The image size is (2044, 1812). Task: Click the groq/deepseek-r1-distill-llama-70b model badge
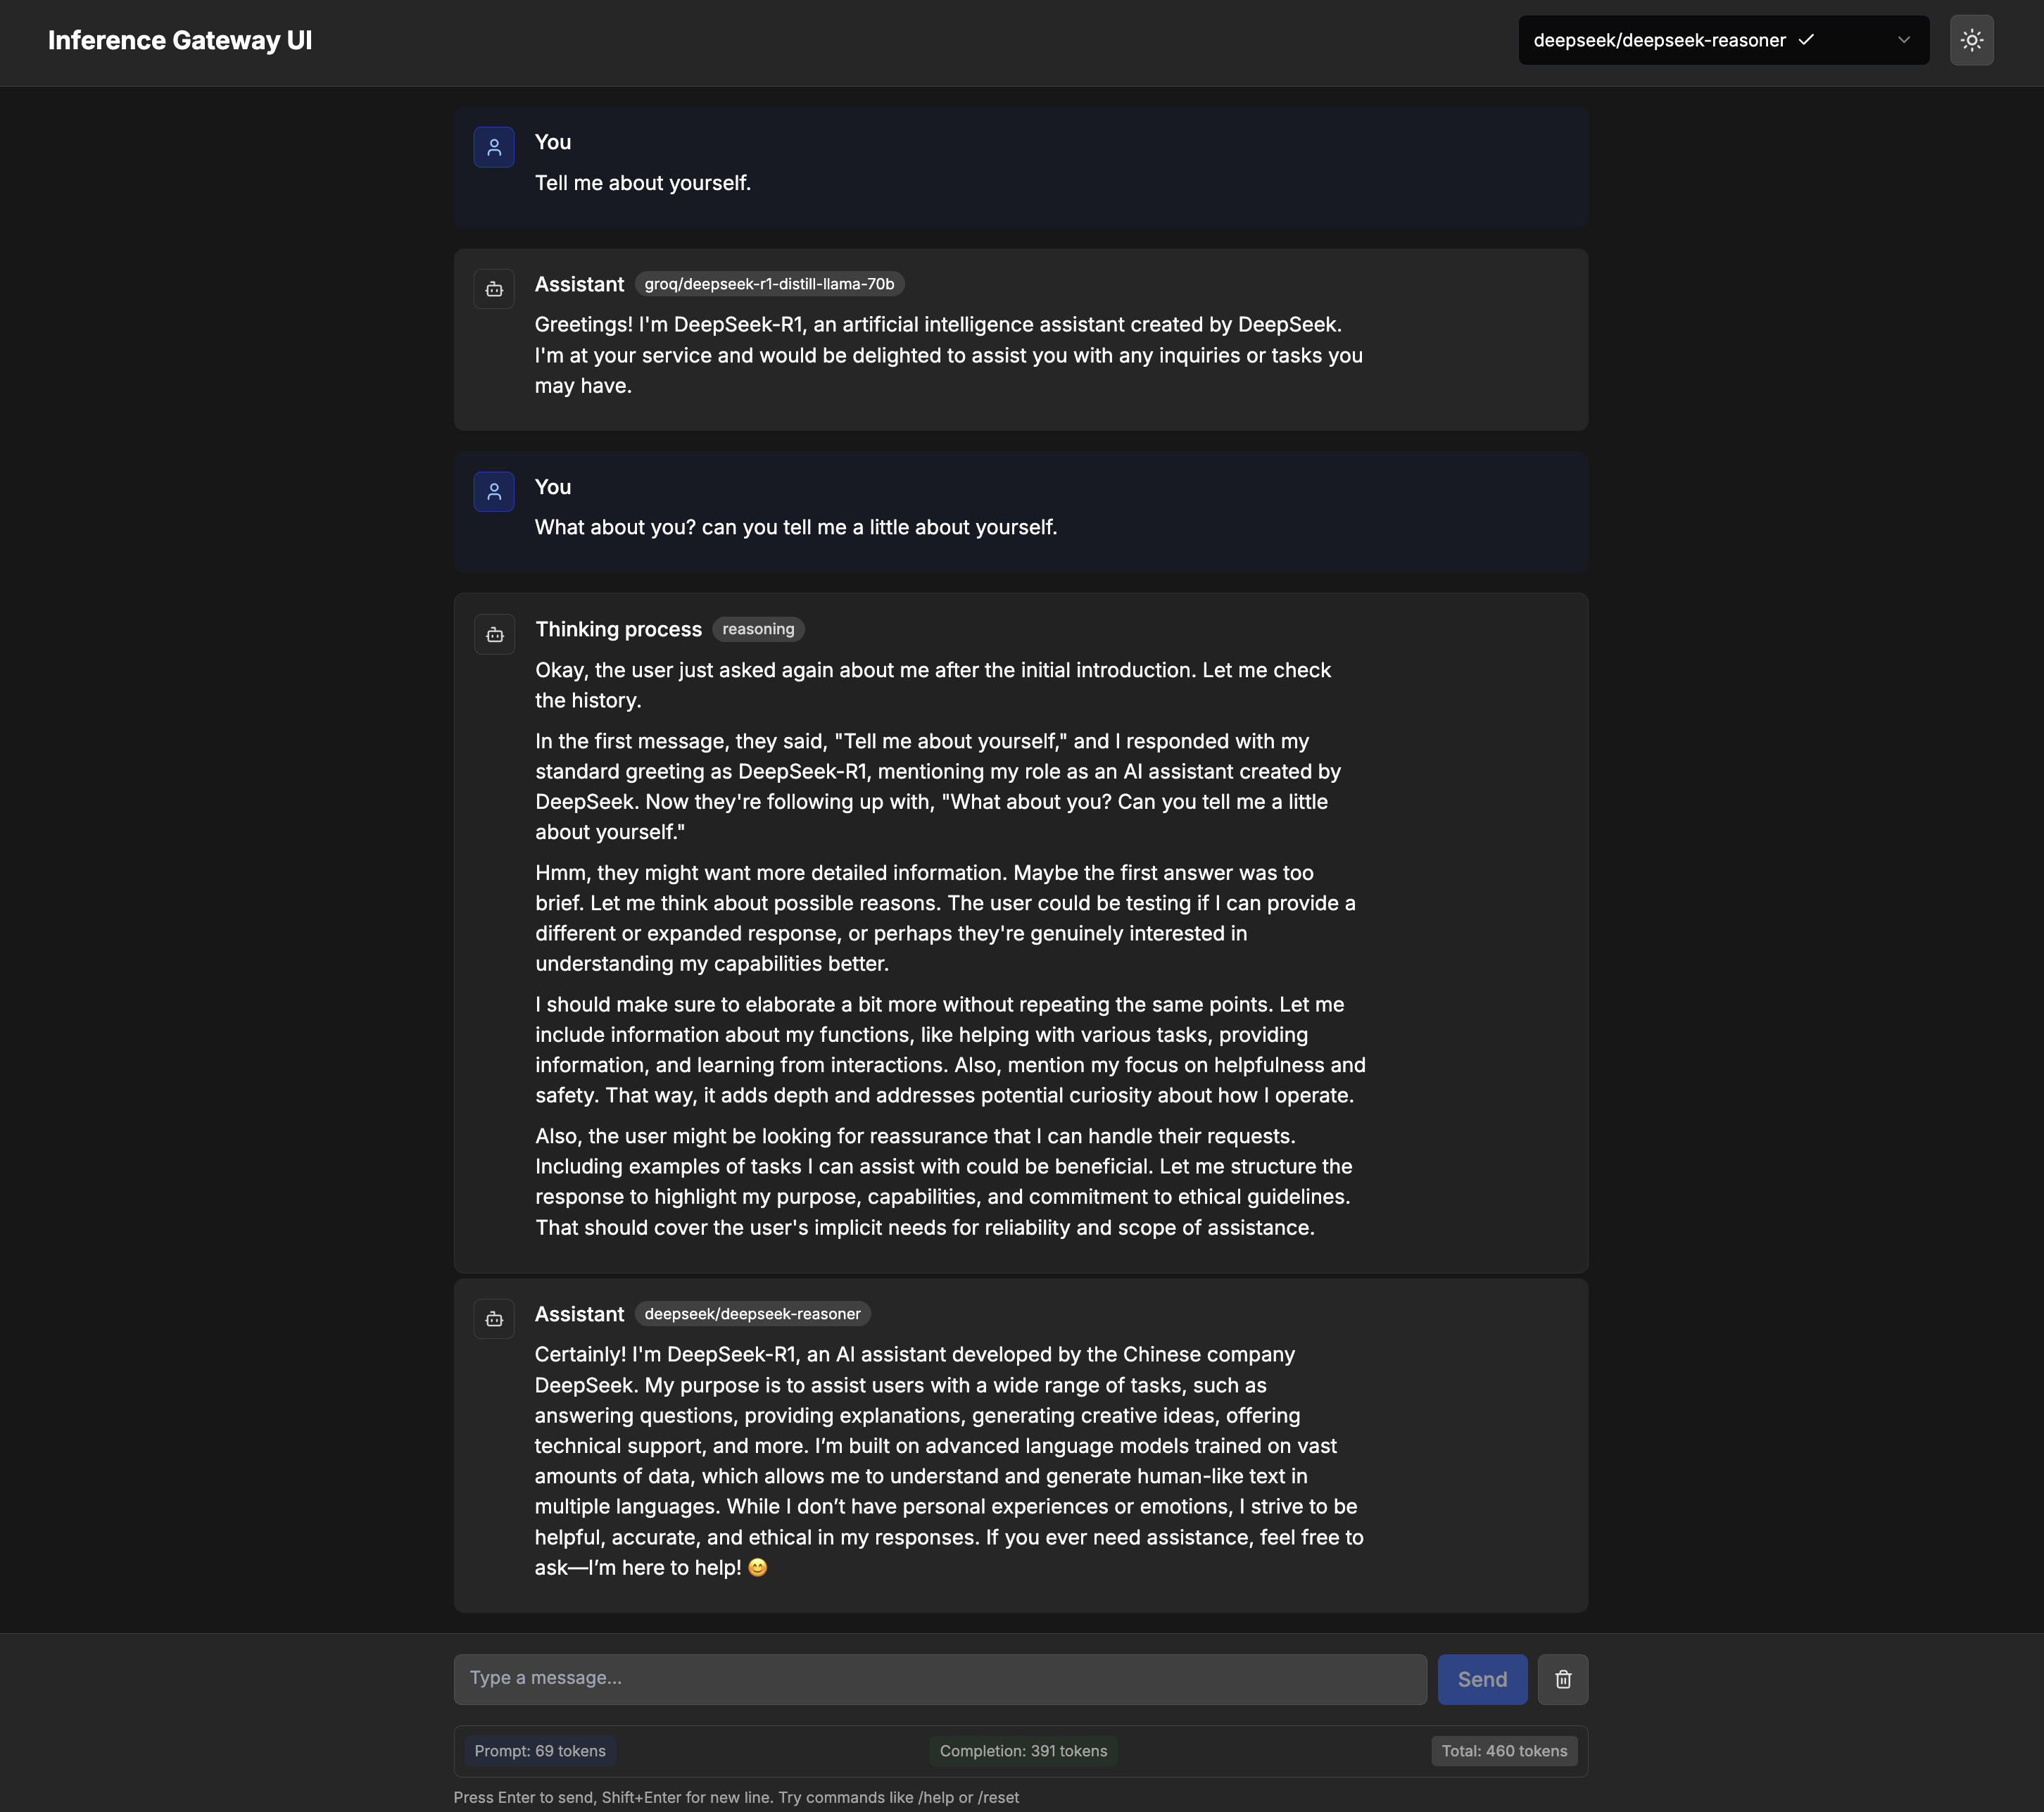(x=769, y=284)
